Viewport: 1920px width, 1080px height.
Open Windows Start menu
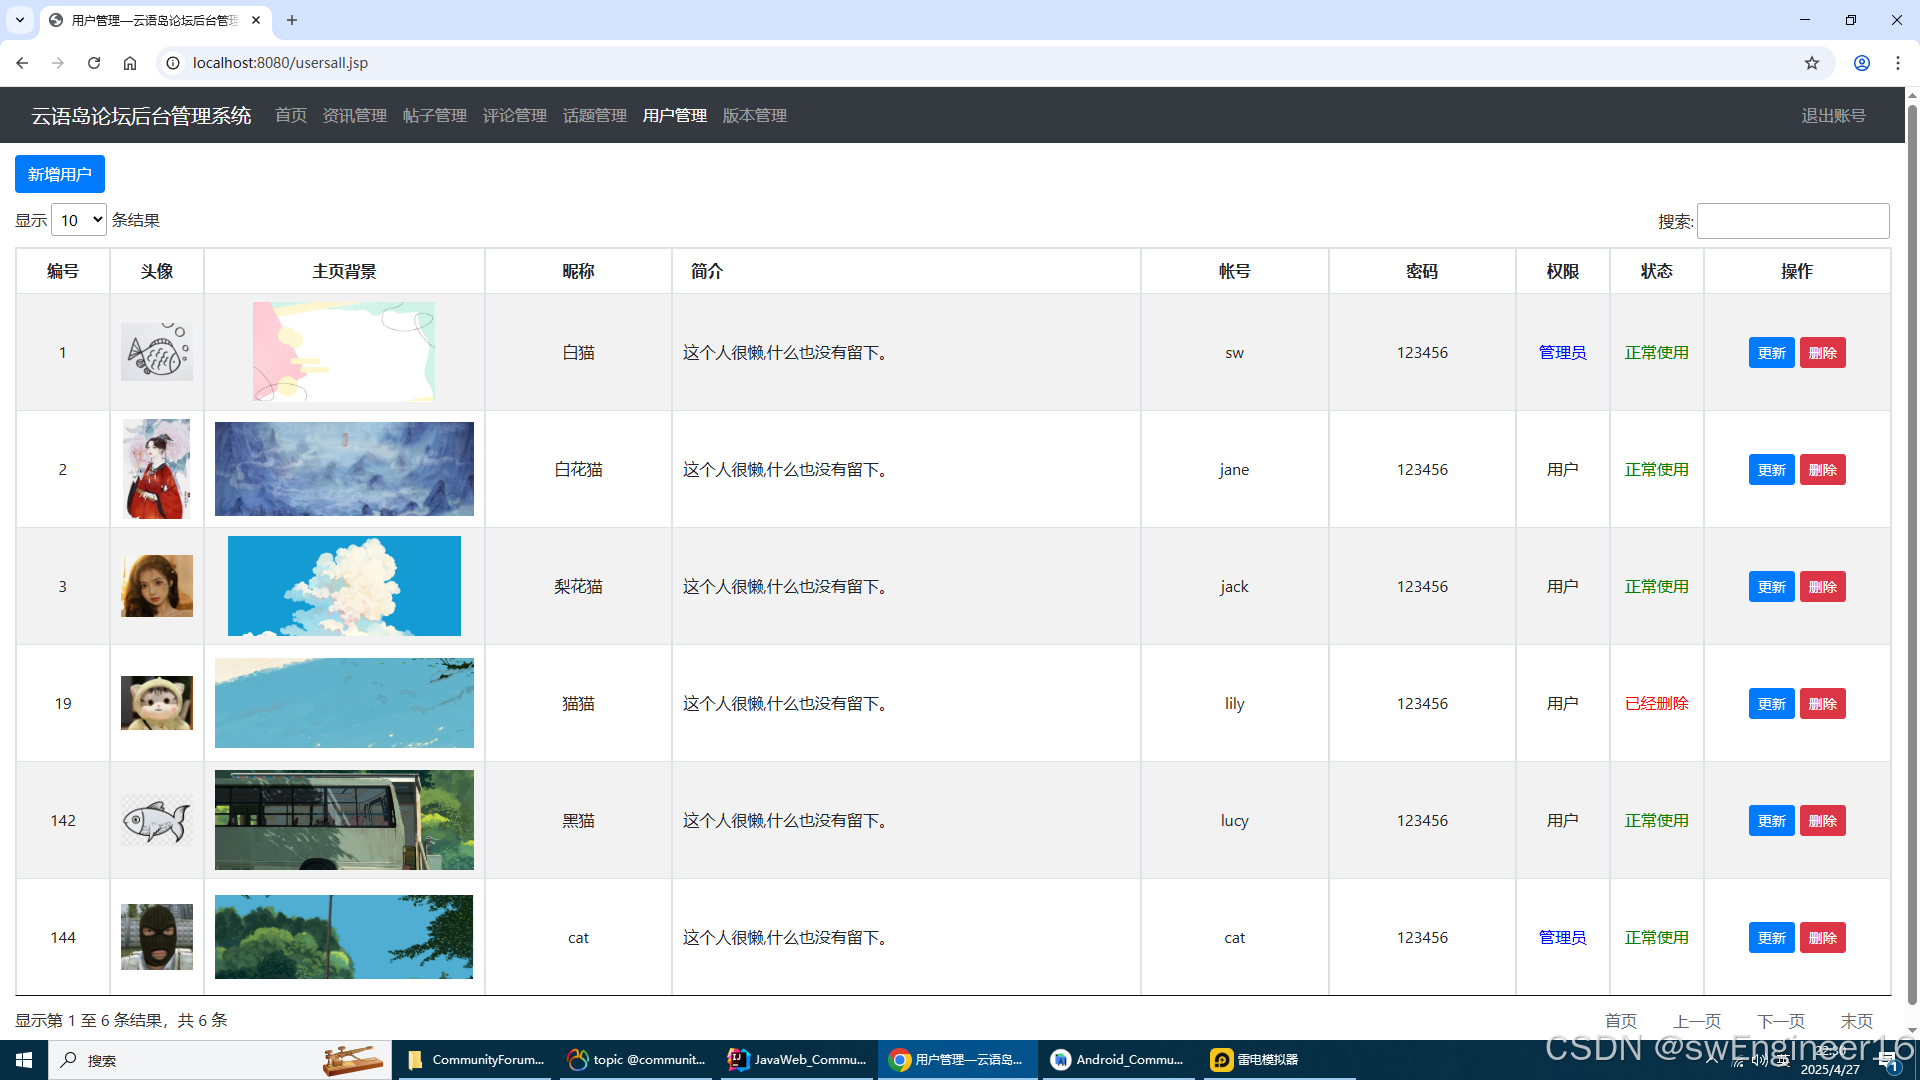[x=24, y=1060]
